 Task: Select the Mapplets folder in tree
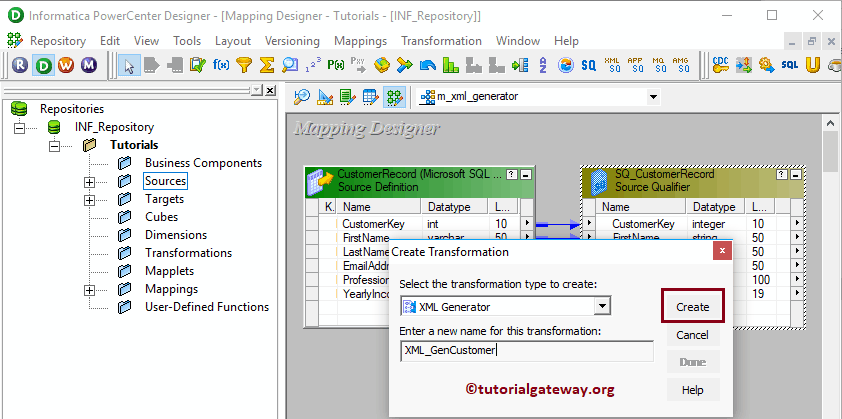click(x=169, y=271)
